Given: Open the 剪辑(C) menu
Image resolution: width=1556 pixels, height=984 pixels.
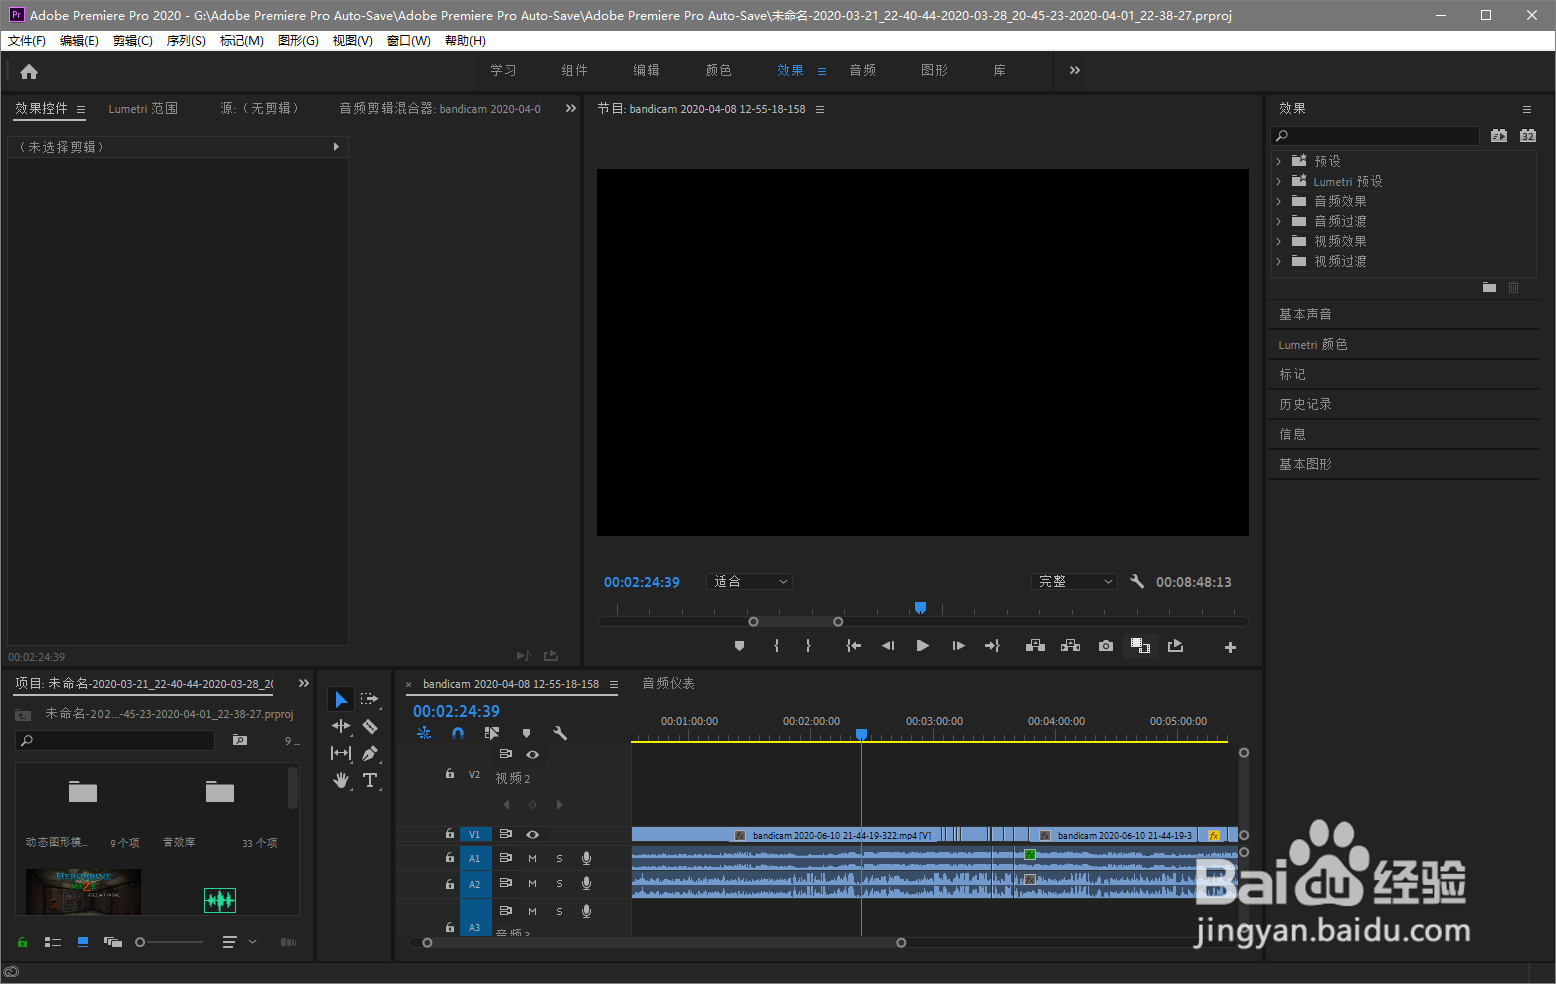Looking at the screenshot, I should (x=133, y=41).
